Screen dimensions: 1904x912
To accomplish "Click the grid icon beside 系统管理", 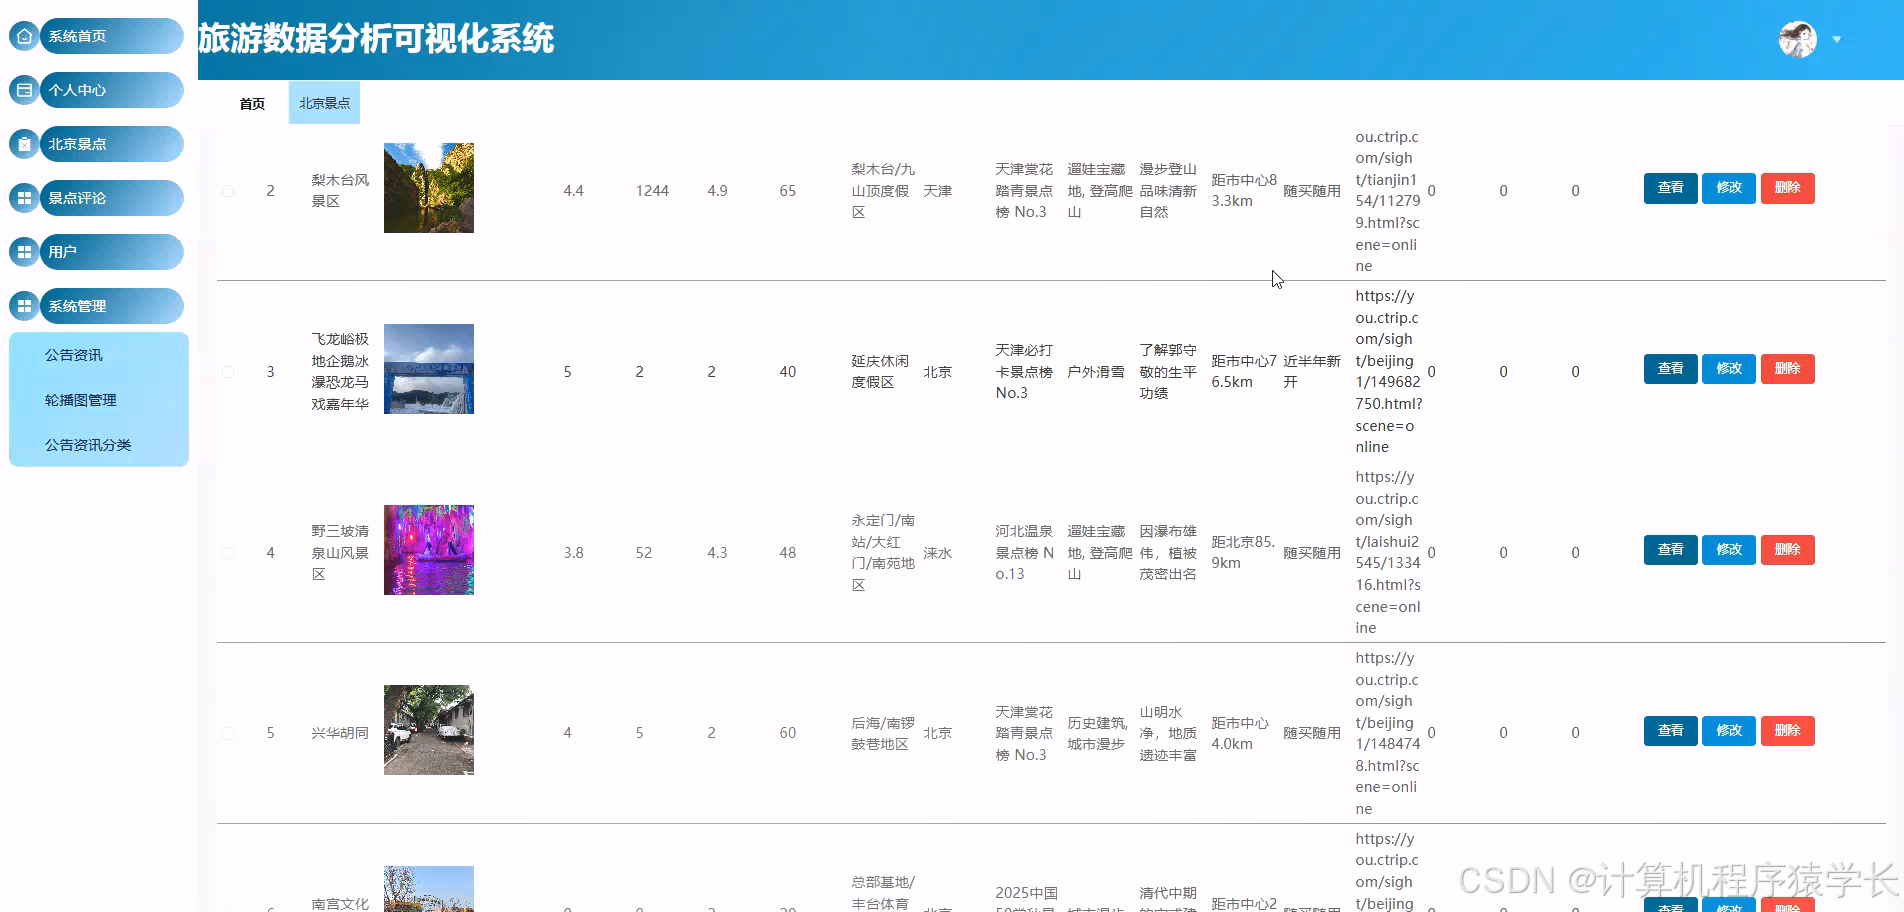I will click(25, 306).
